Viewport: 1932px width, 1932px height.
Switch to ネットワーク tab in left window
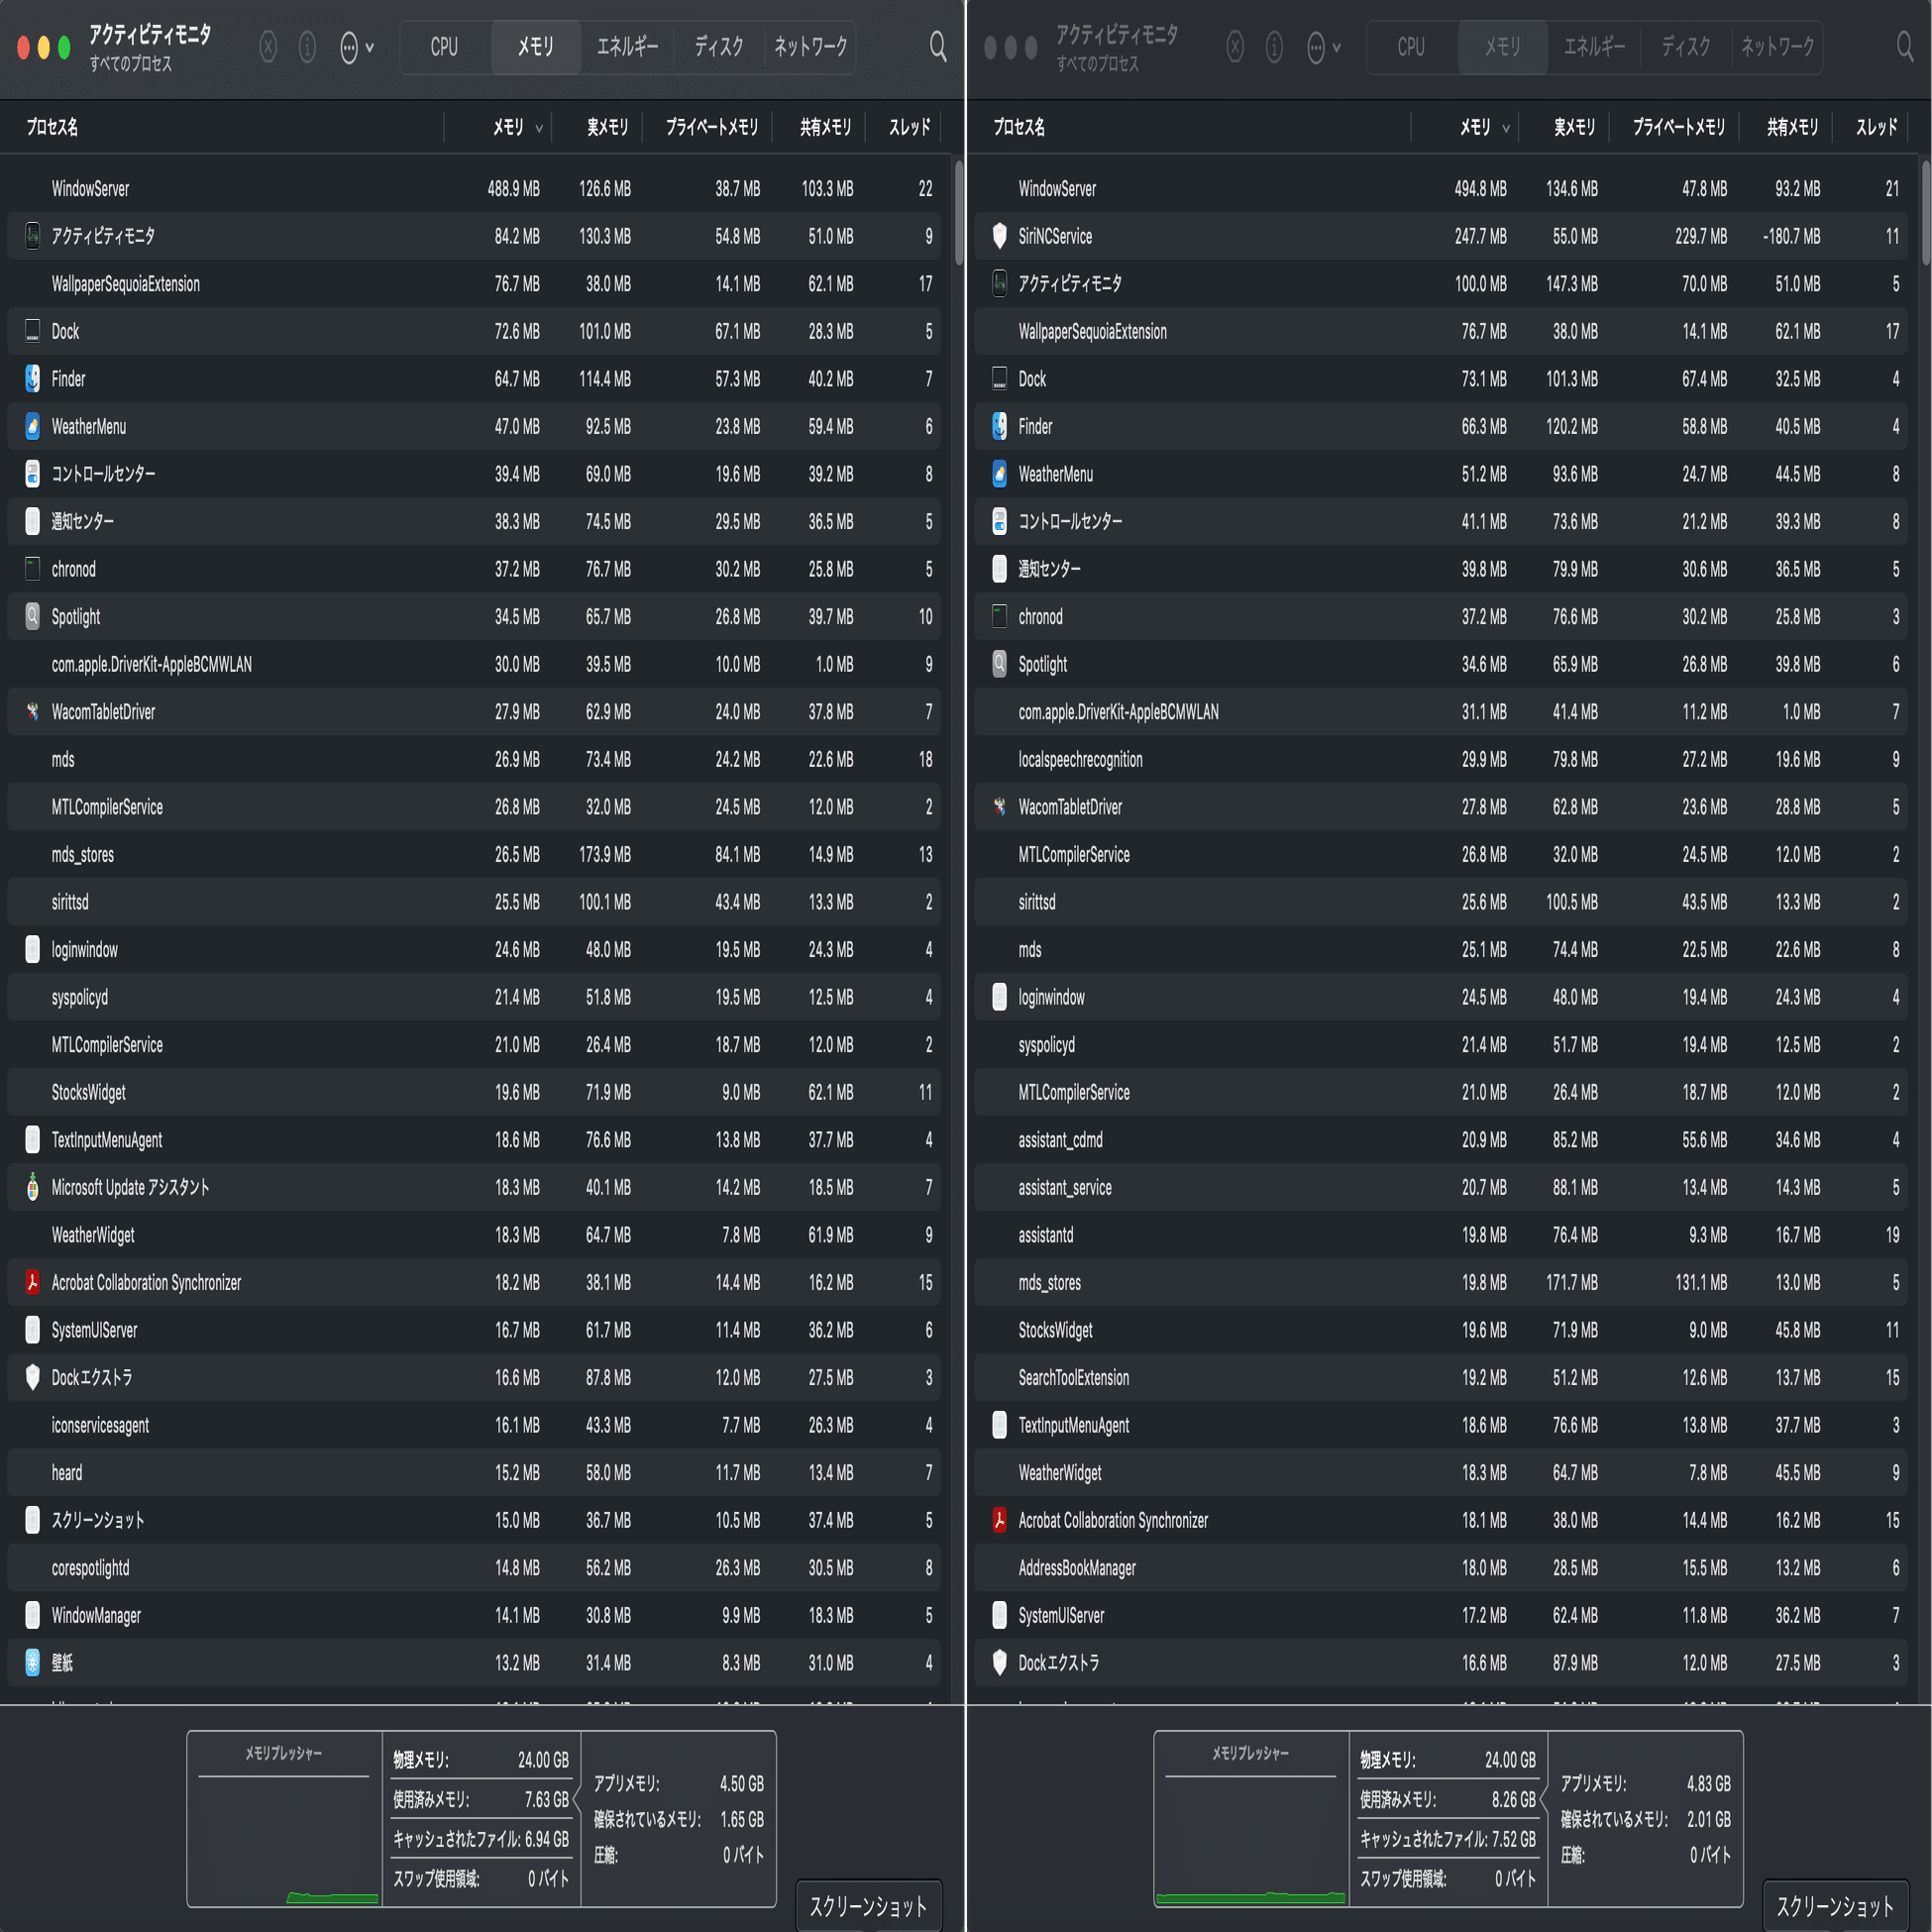point(810,47)
